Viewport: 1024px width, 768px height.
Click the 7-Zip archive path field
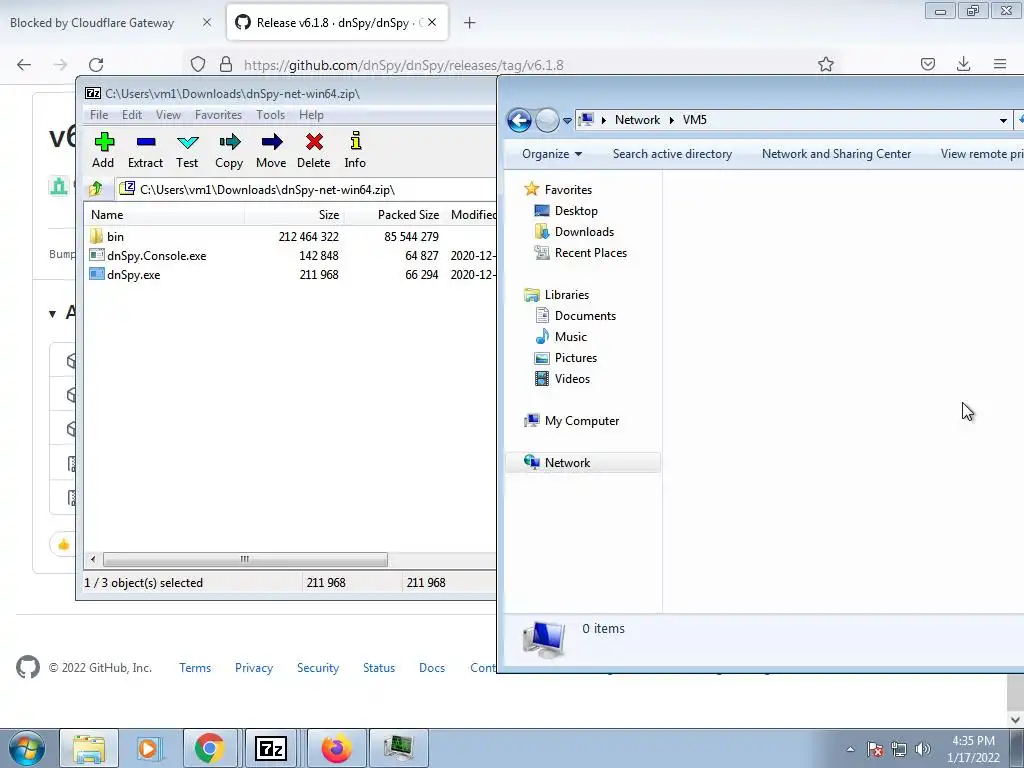307,189
